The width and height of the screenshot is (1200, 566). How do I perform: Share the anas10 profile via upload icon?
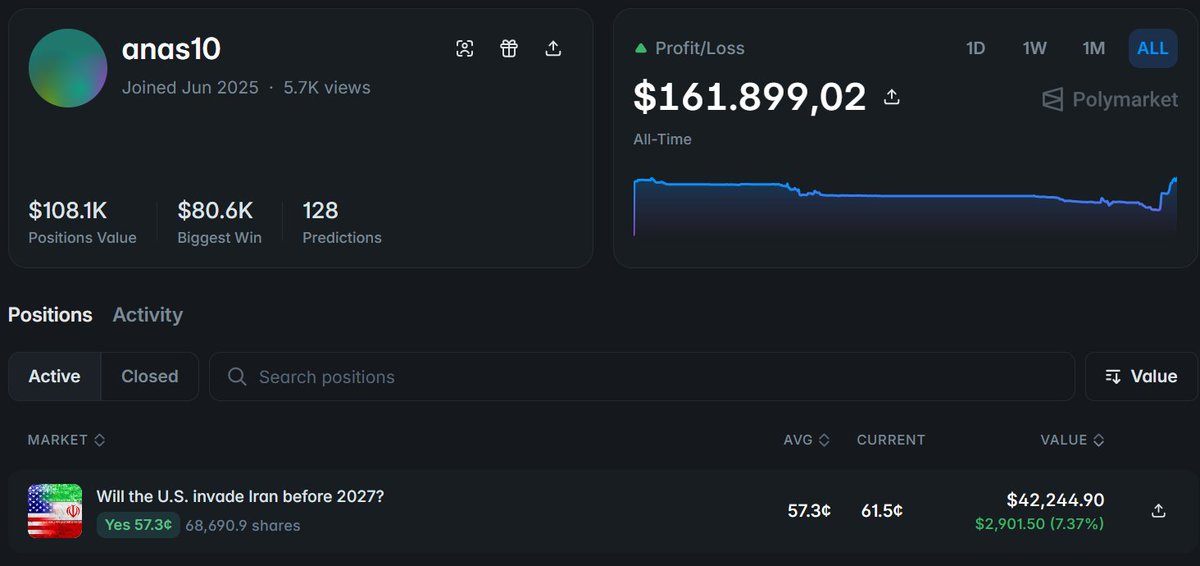[x=553, y=49]
